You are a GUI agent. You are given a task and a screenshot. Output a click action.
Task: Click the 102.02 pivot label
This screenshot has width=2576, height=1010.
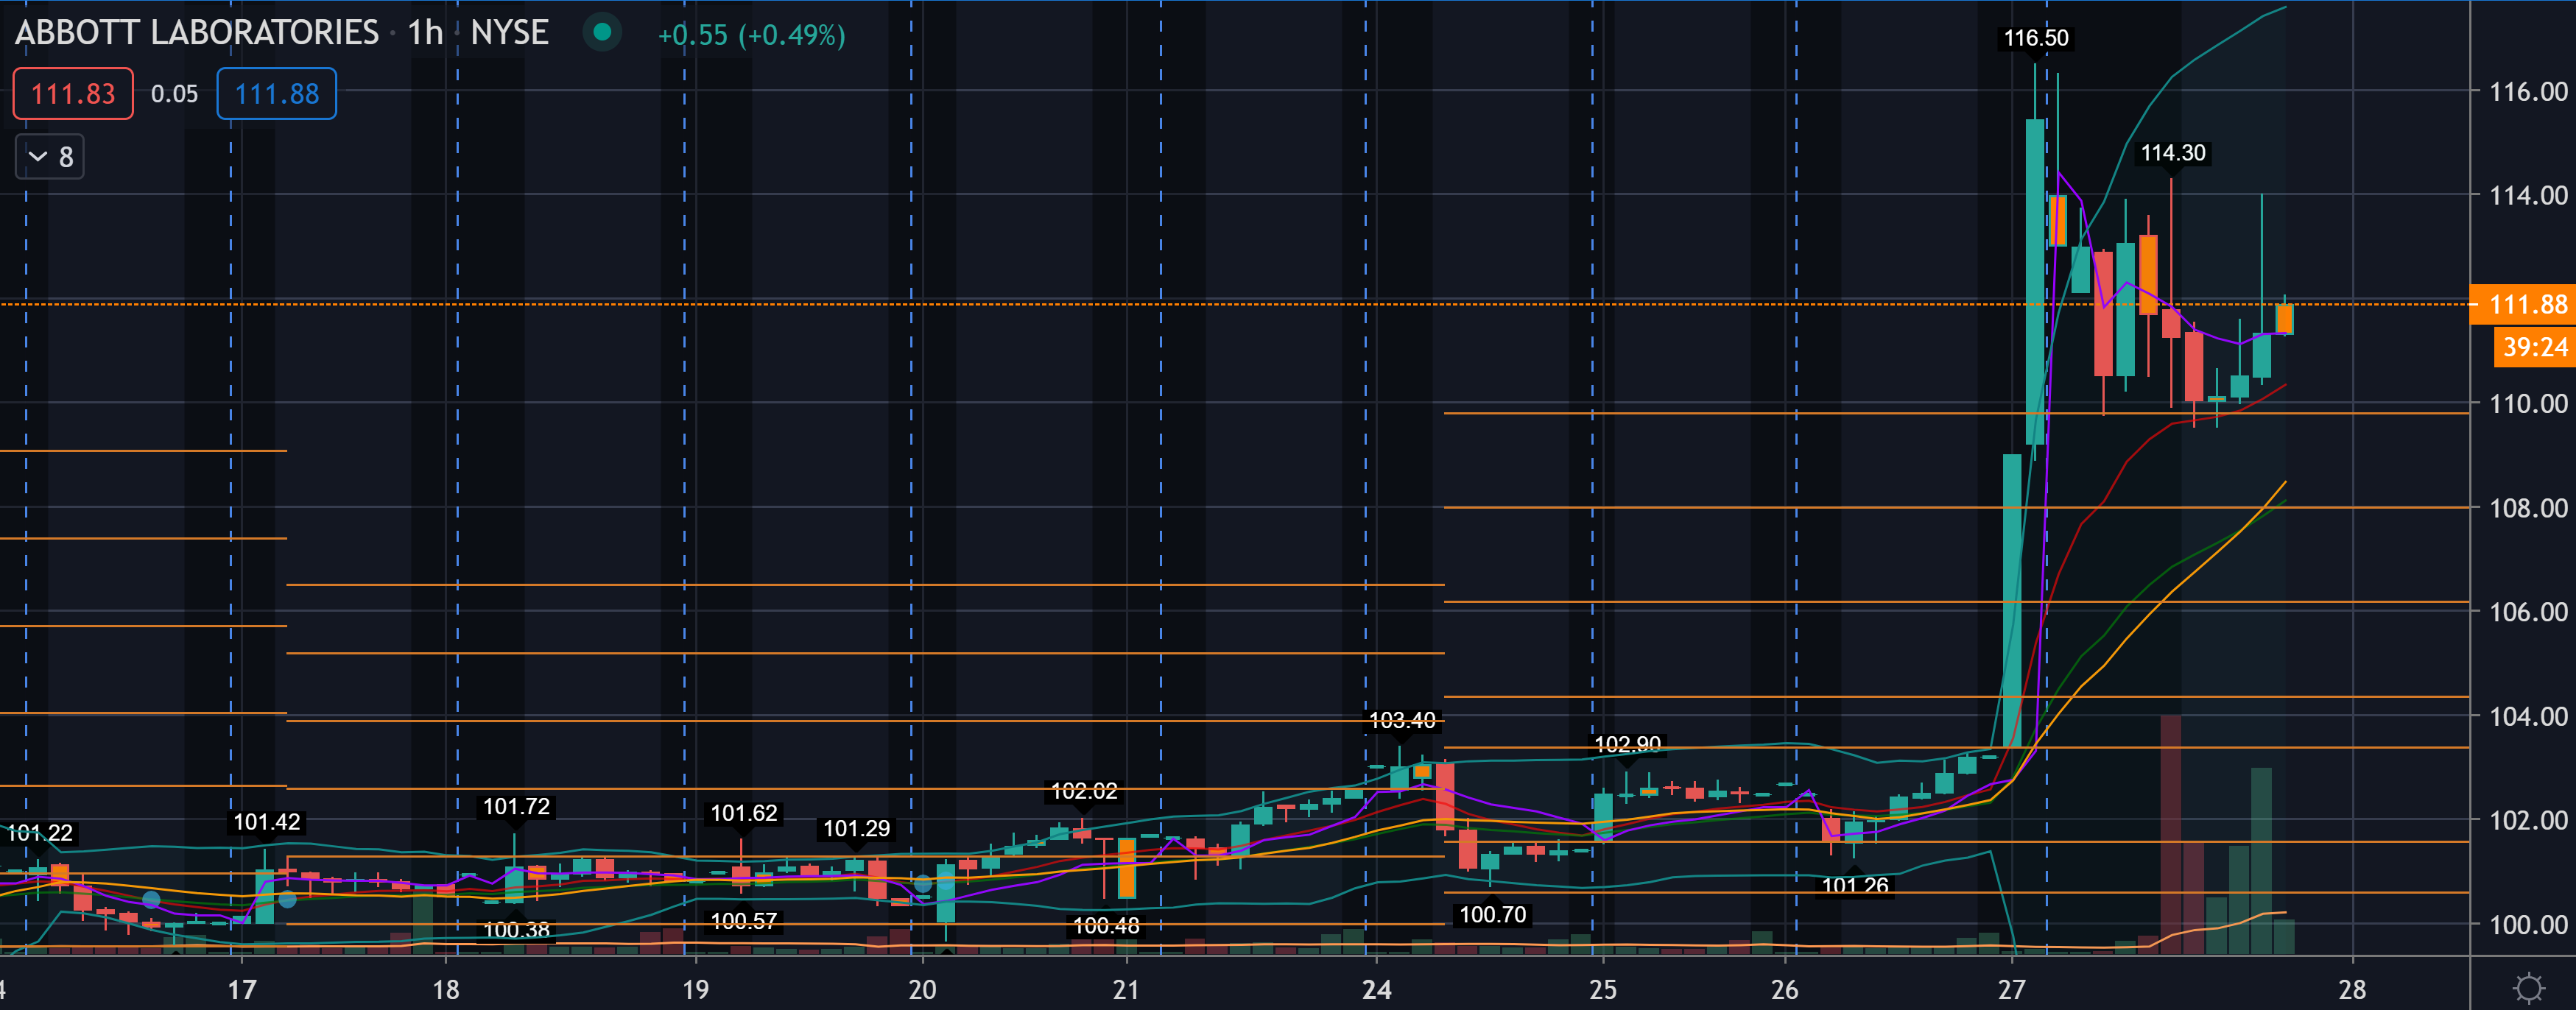[1084, 791]
